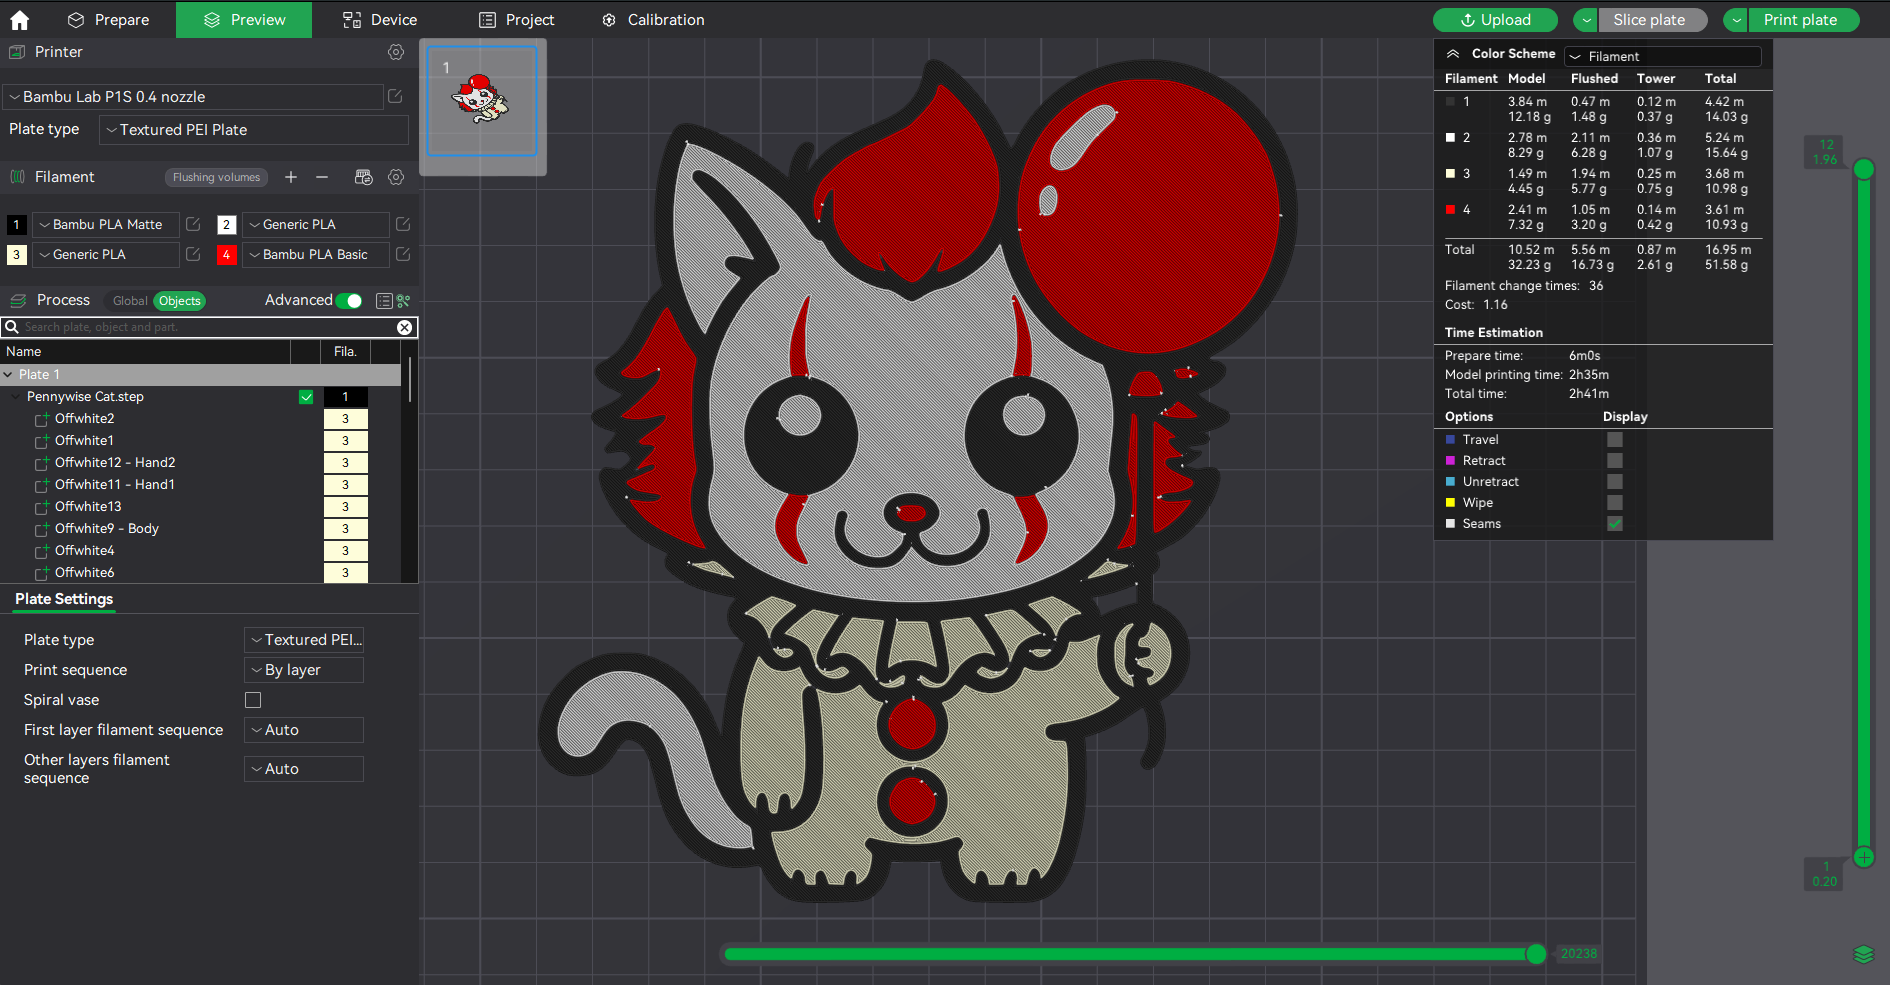Open the Upload options arrow

(1586, 20)
